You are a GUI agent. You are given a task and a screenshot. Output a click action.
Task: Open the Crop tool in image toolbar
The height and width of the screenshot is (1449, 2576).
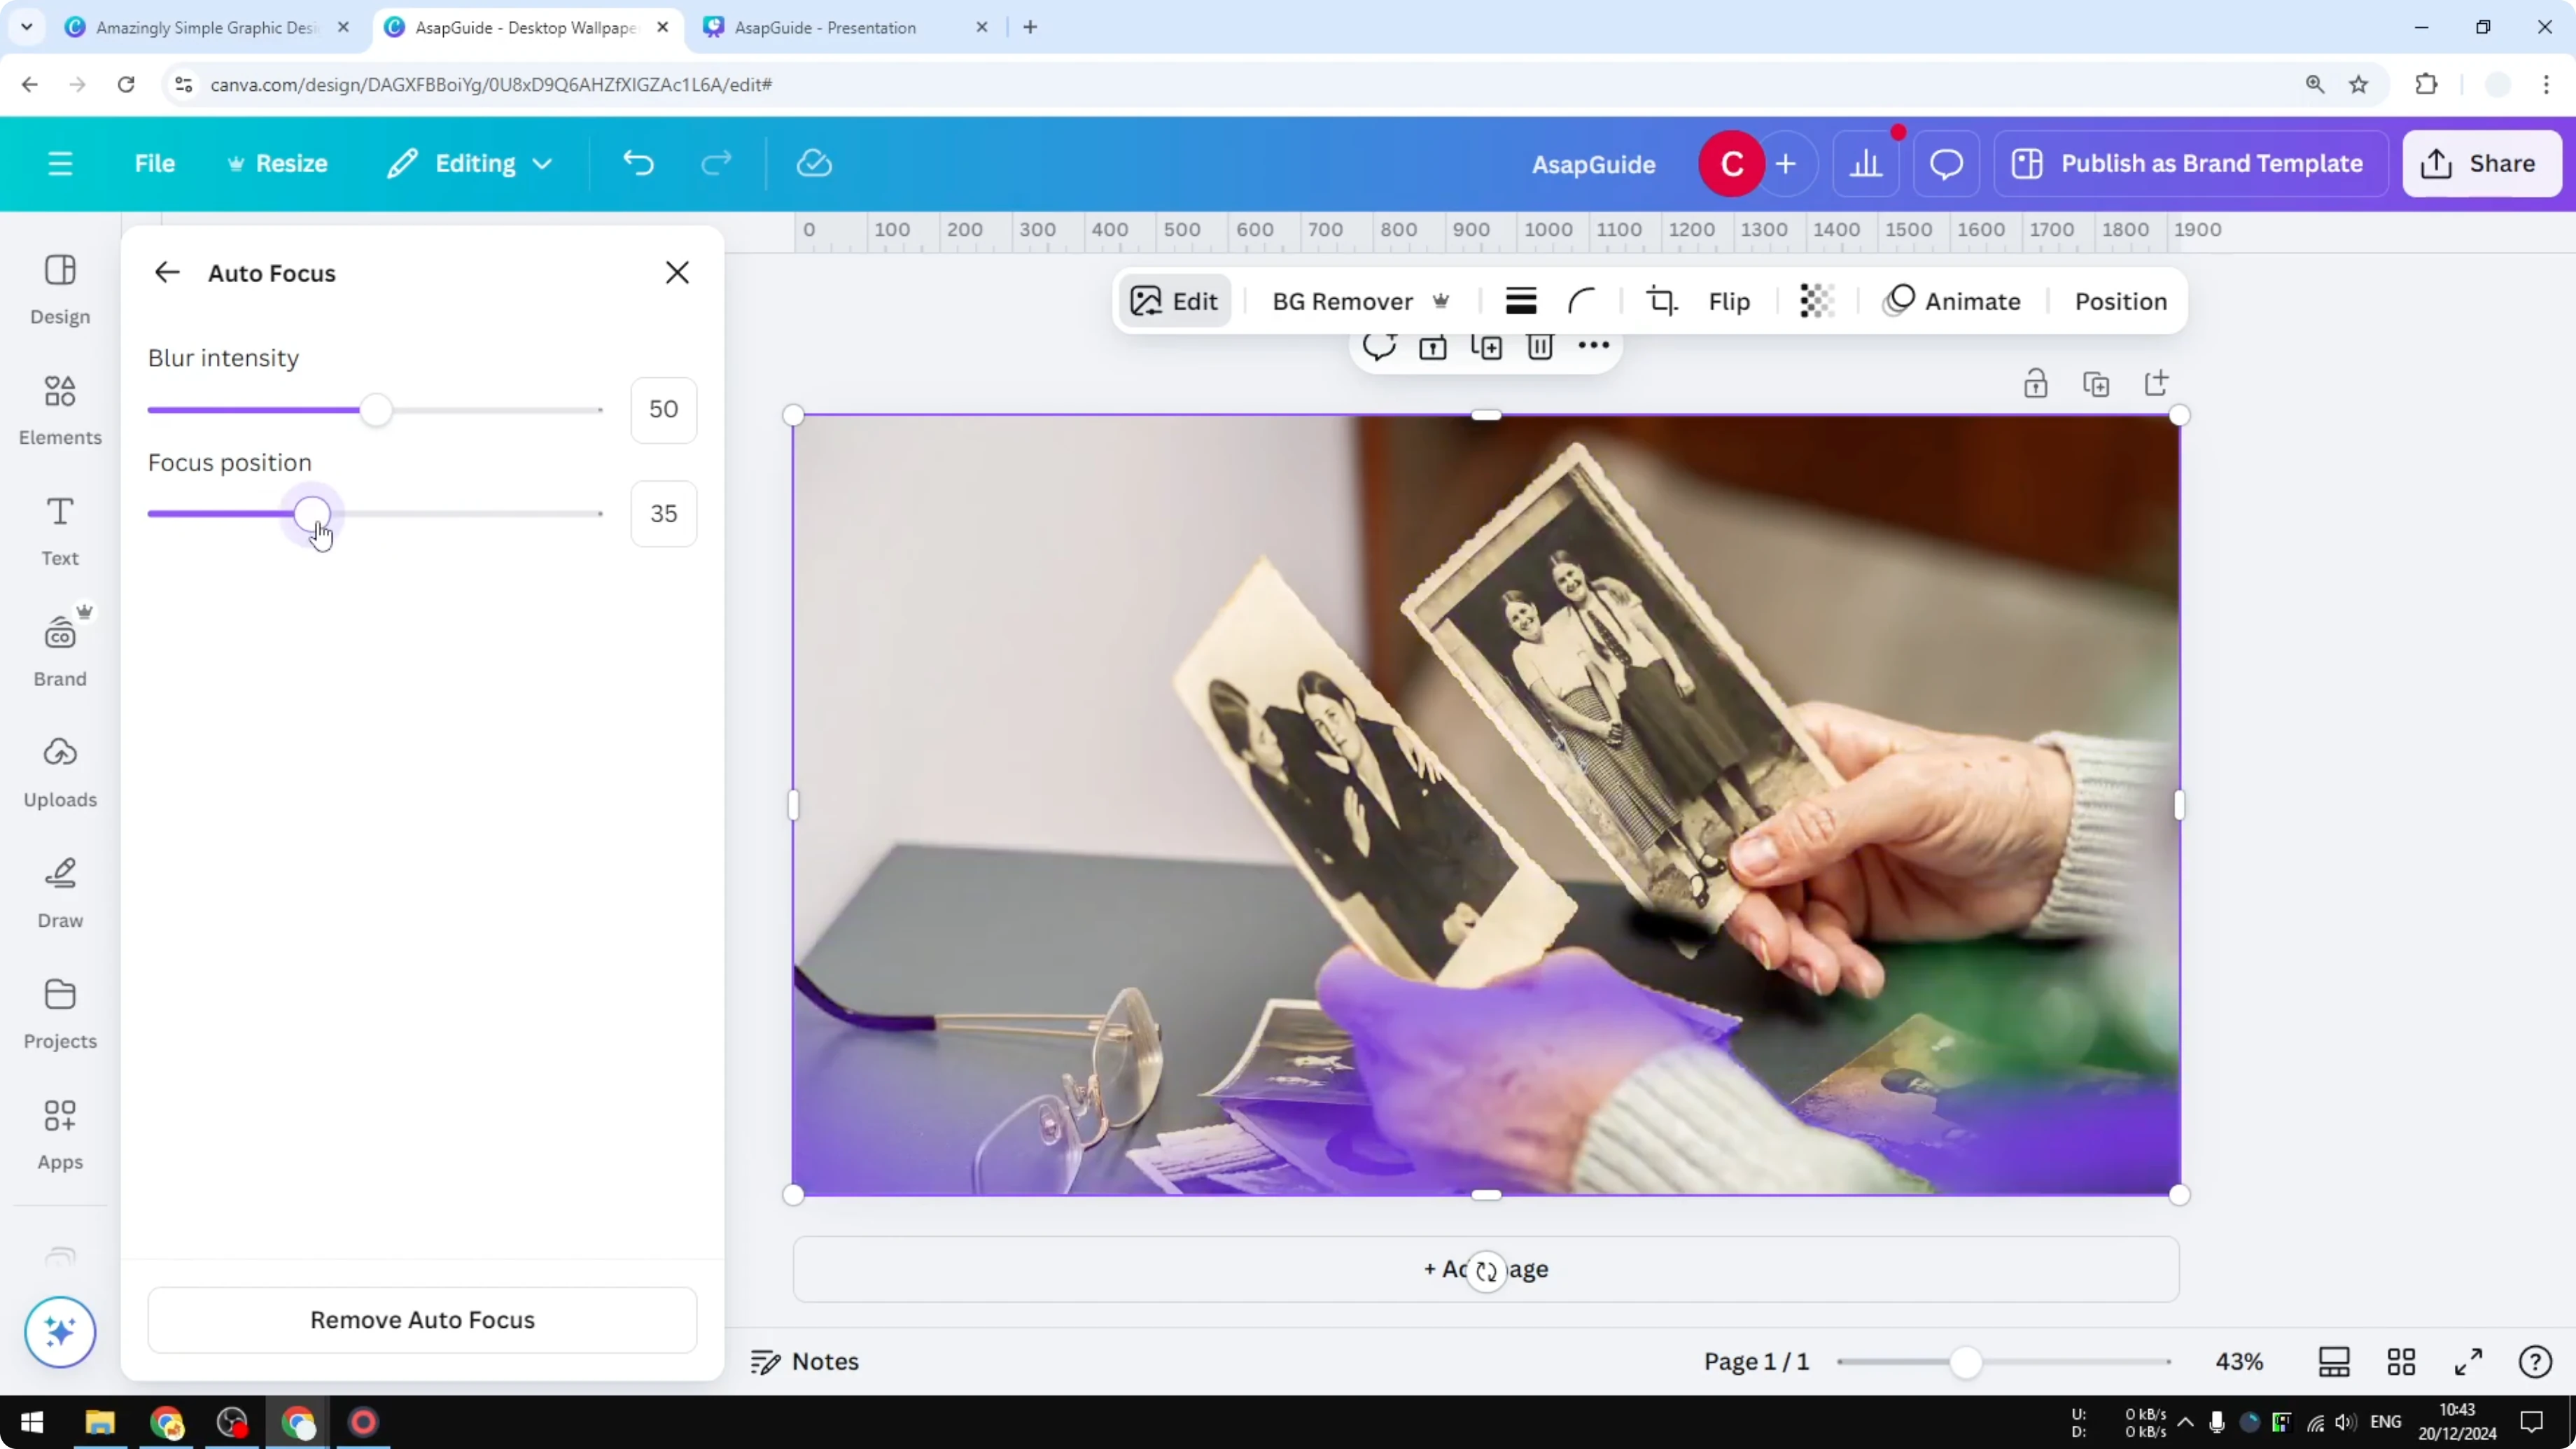tap(1662, 300)
